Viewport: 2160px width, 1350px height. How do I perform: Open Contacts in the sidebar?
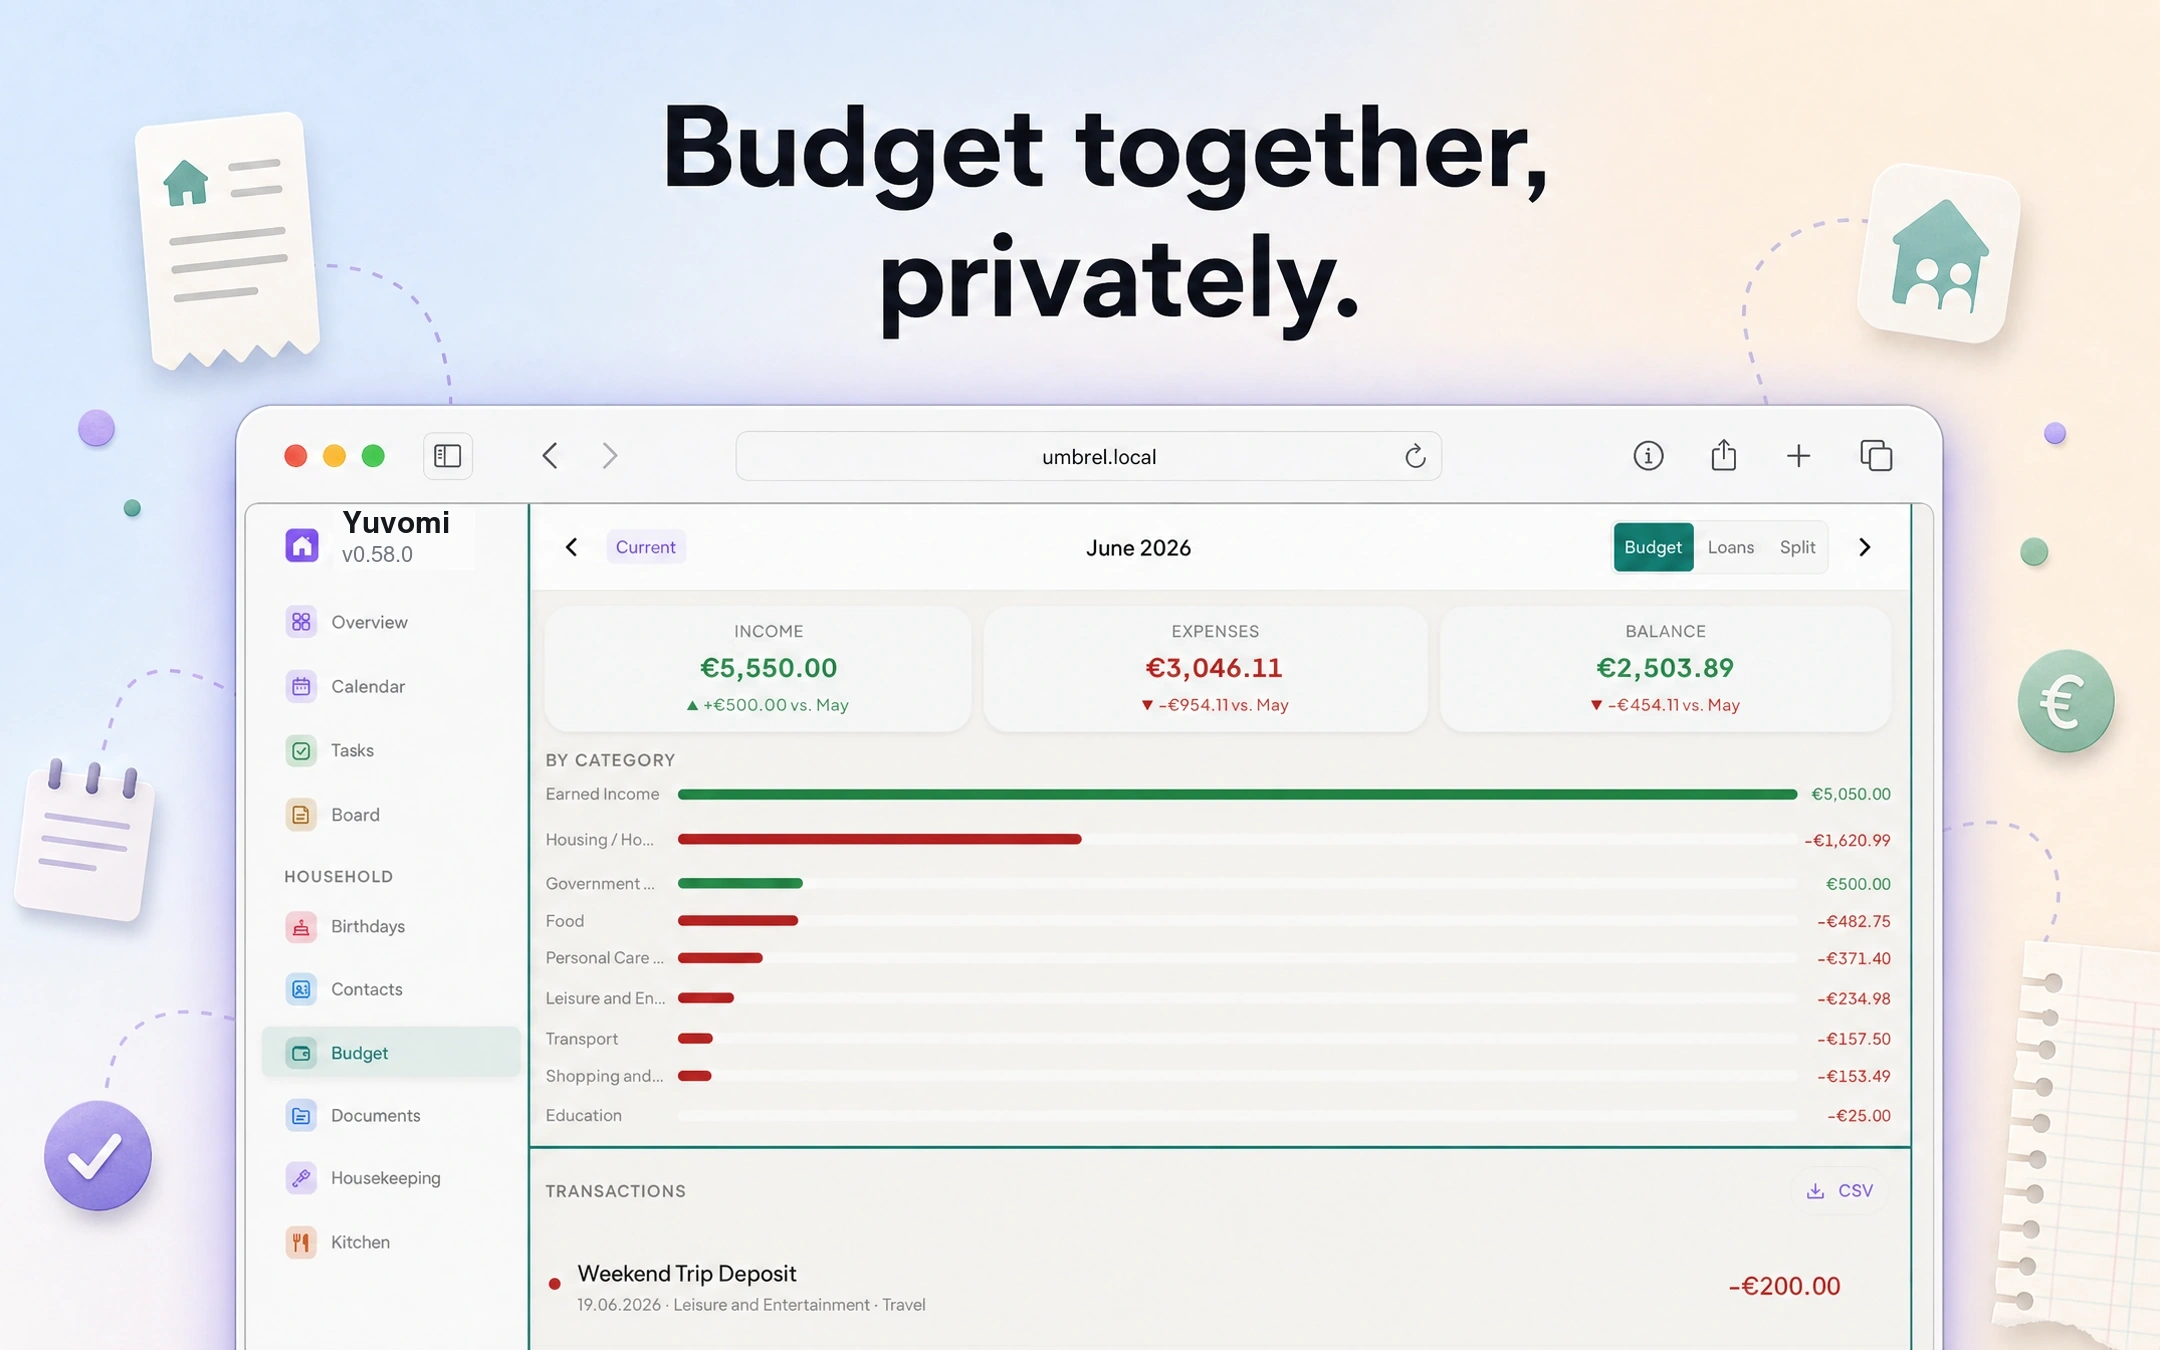pyautogui.click(x=366, y=989)
